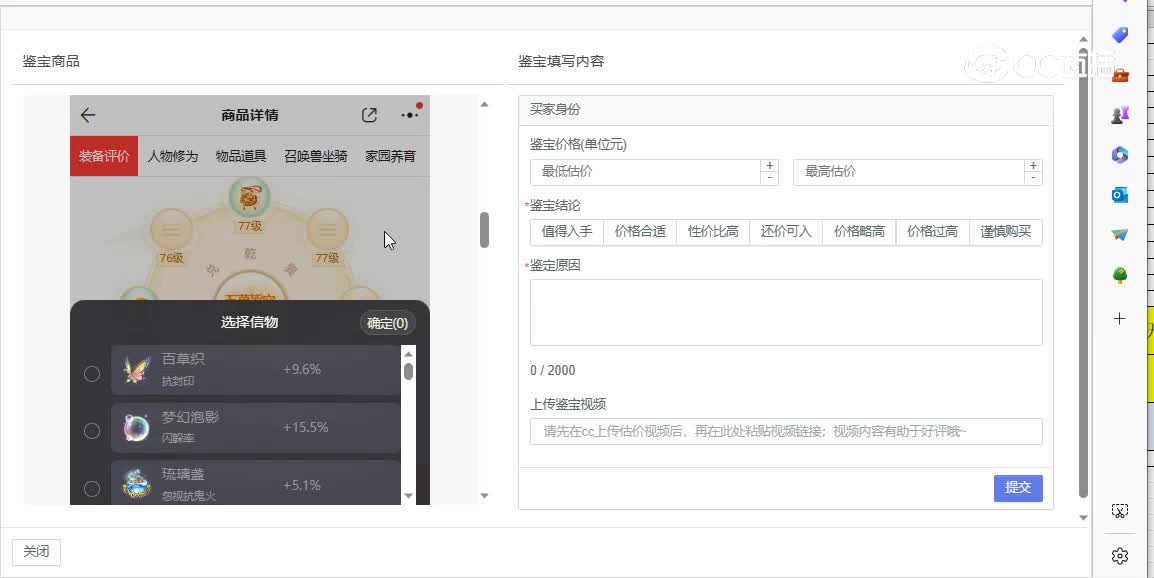1154x578 pixels.
Task: Click product preview panel scroll-up arrow
Action: click(x=484, y=105)
